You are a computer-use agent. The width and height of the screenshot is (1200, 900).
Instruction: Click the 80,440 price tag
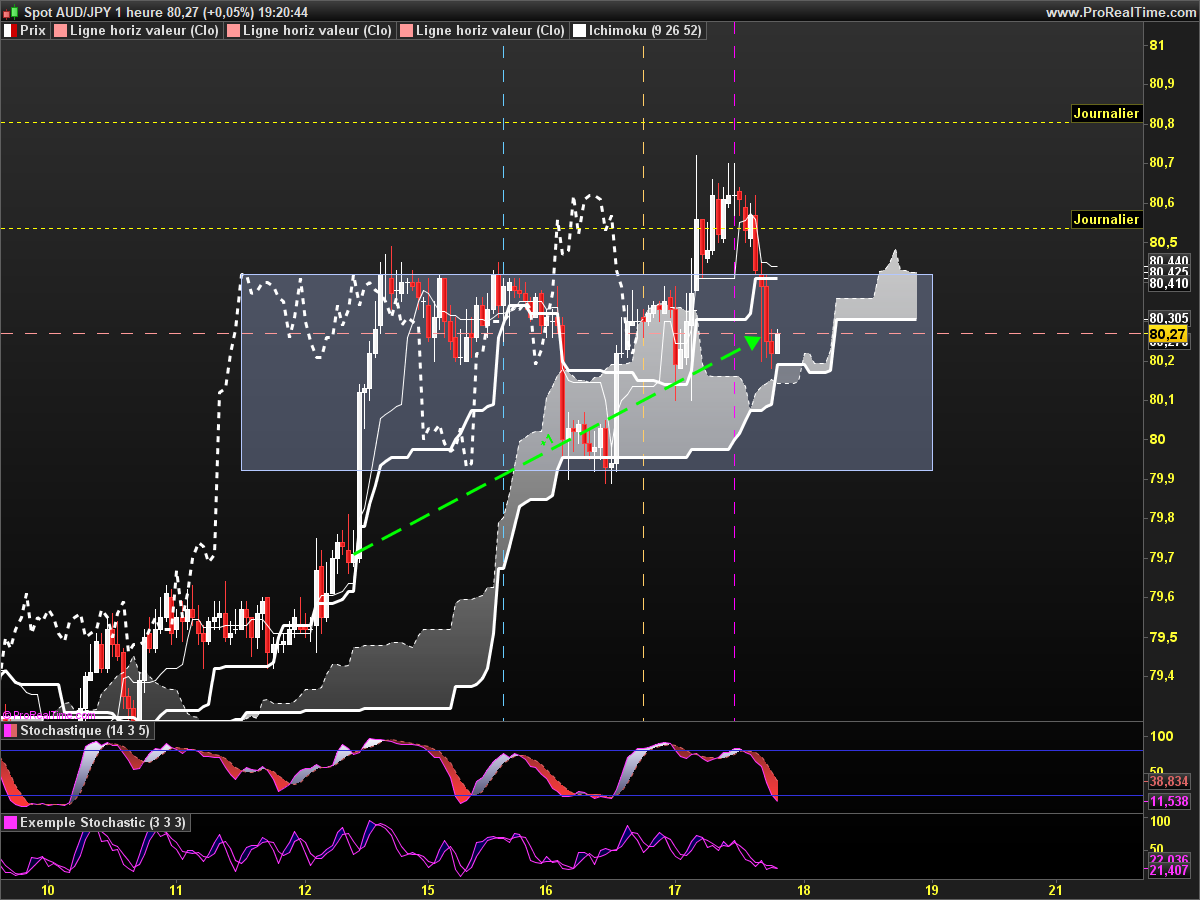tap(1168, 261)
